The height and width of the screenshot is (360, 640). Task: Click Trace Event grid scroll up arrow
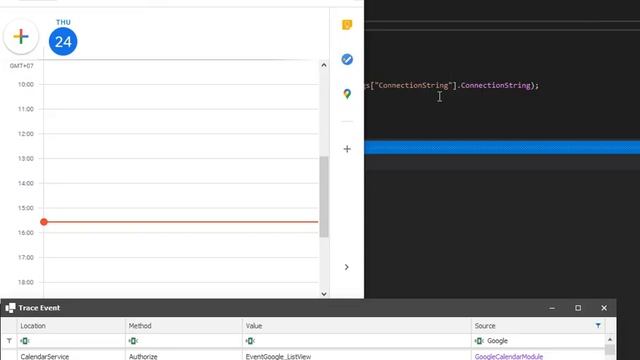610,340
